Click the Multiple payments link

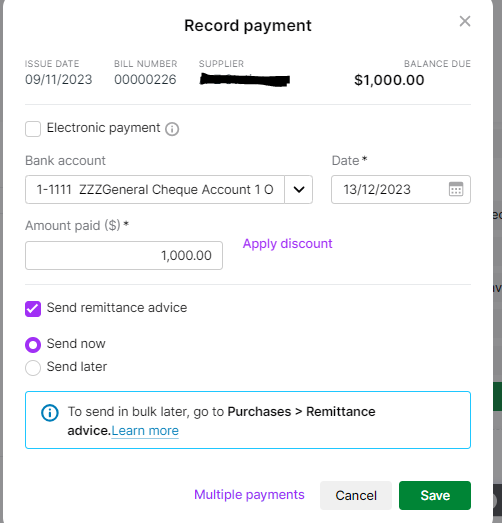(x=249, y=495)
